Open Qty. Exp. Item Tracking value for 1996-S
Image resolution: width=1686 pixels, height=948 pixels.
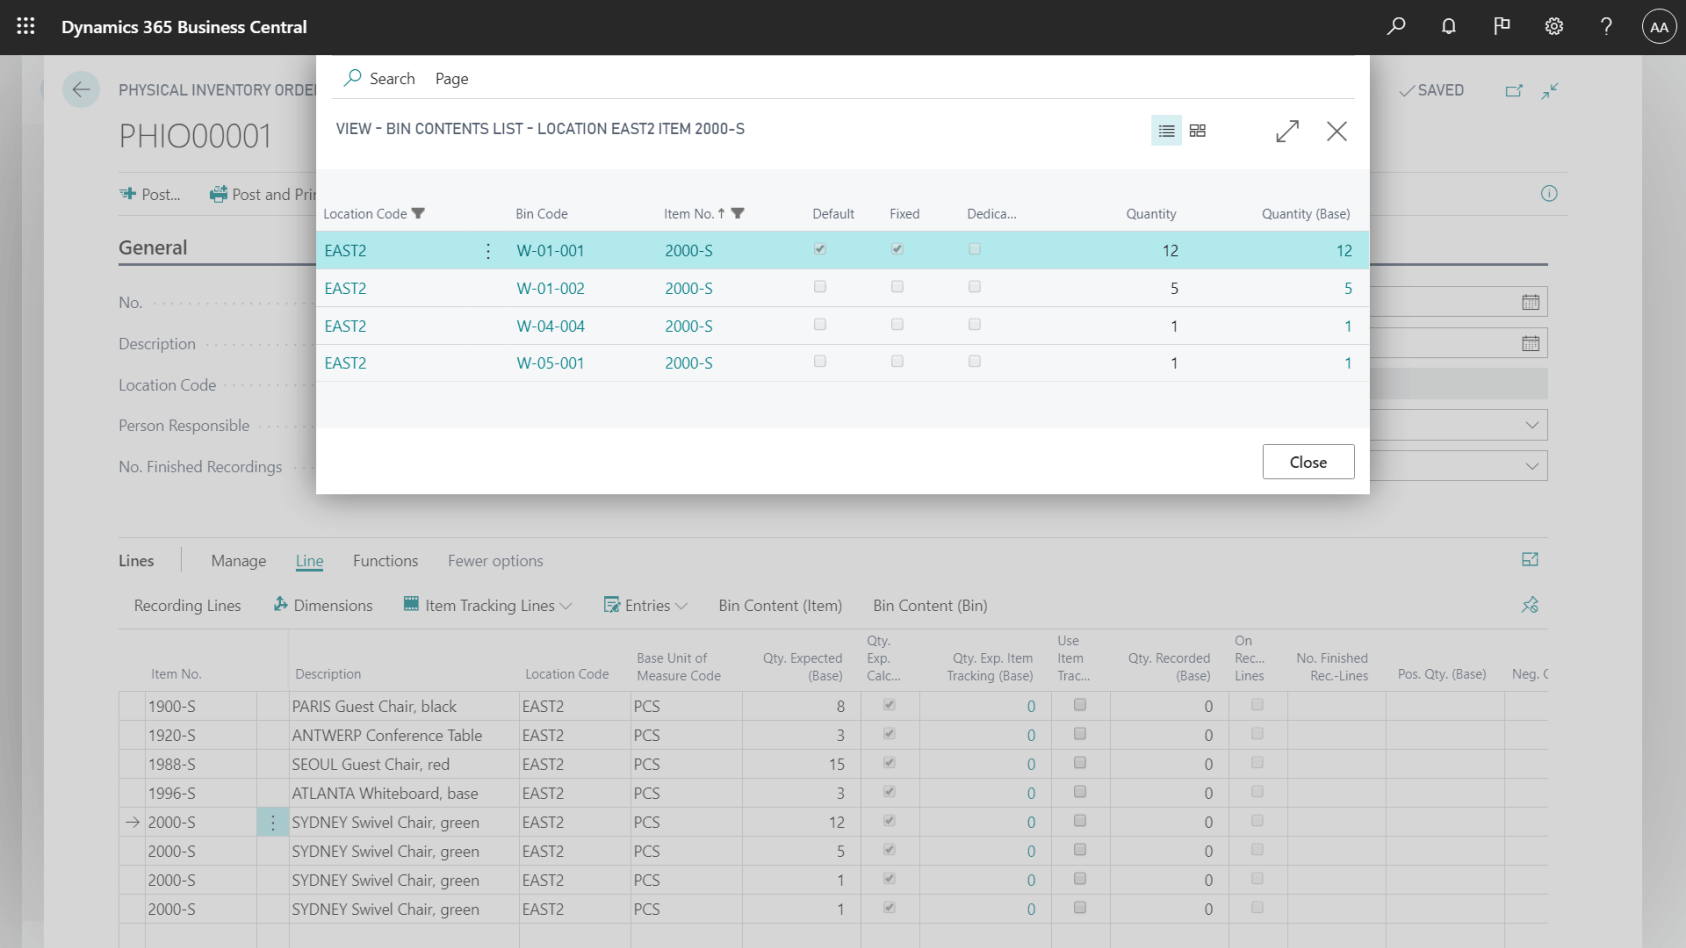[x=1030, y=793]
